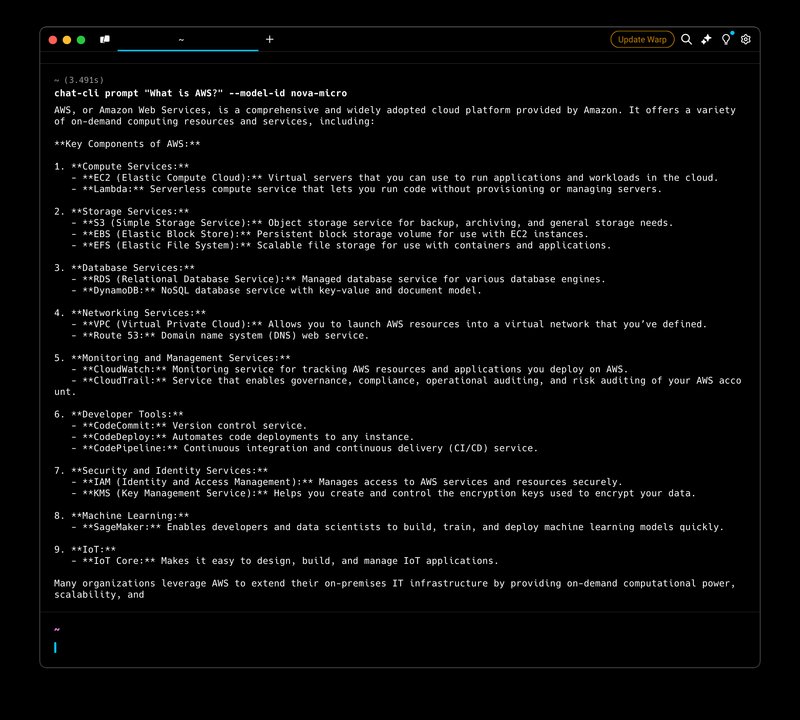Screen dimensions: 800x720
Task: Click the notification dot on the lightbulb
Action: coord(732,33)
